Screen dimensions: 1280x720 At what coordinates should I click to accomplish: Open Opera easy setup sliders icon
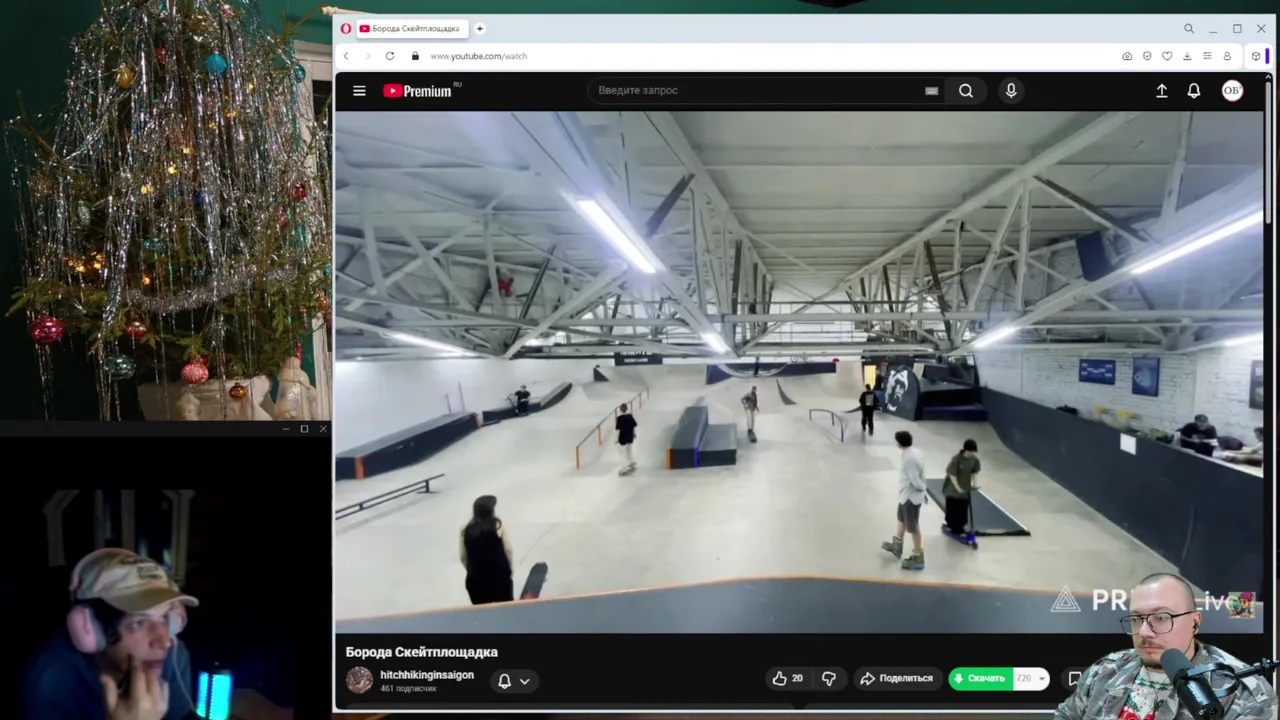1207,56
